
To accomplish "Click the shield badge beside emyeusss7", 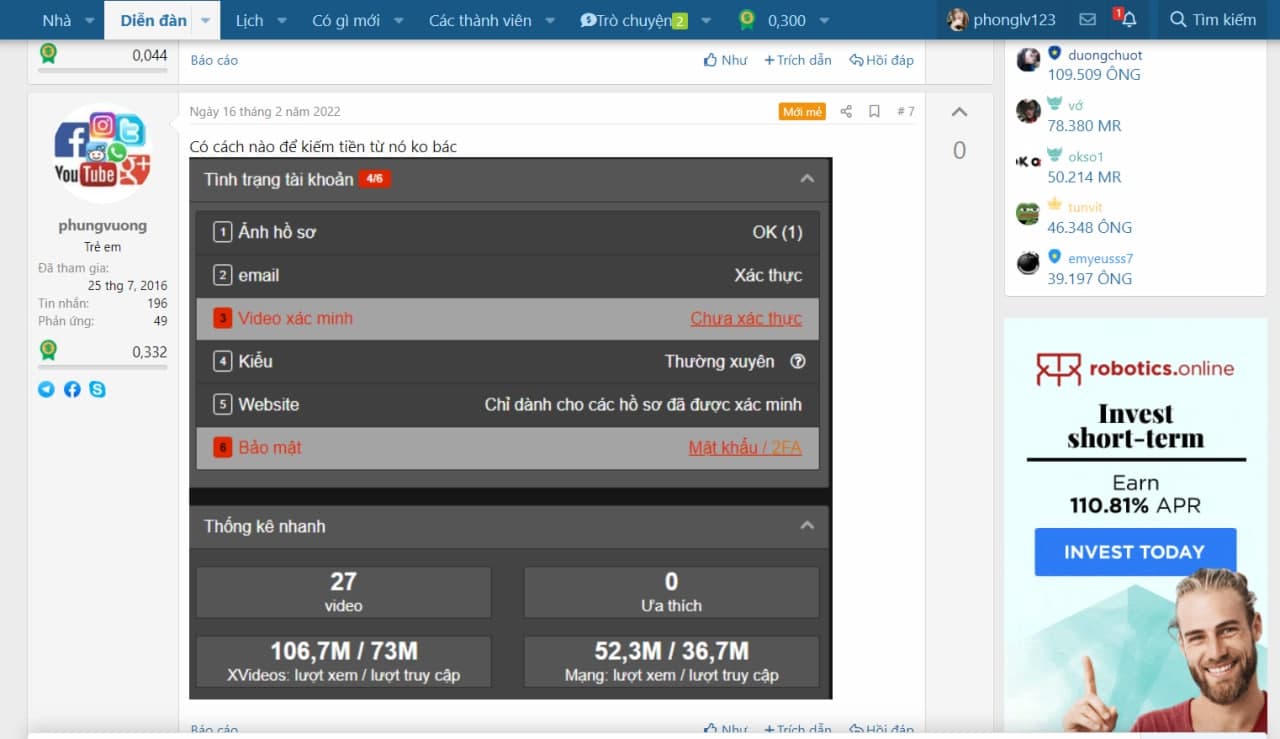I will click(x=1055, y=257).
